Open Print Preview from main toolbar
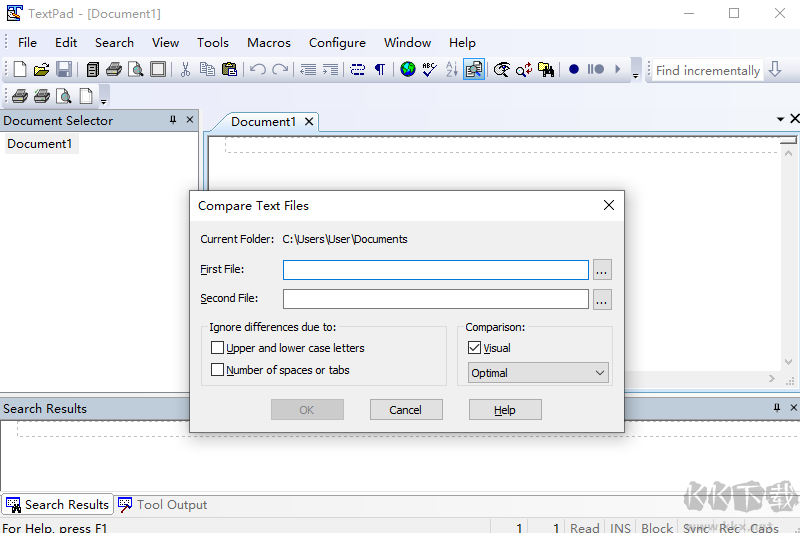The width and height of the screenshot is (800, 533). pos(136,69)
